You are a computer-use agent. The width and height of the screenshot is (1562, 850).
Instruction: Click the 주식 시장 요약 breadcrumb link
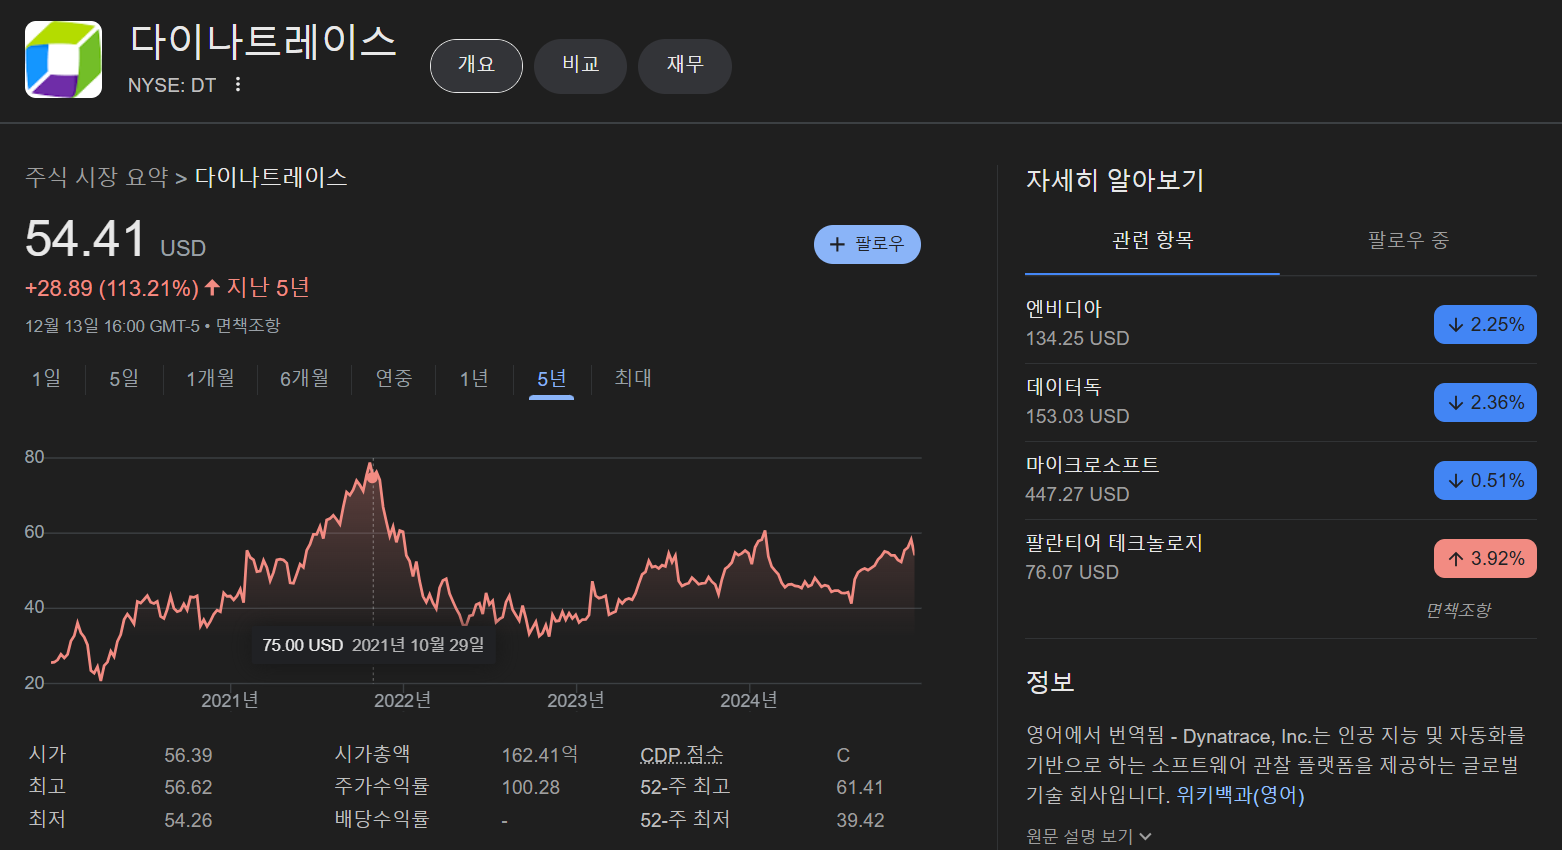click(x=97, y=178)
